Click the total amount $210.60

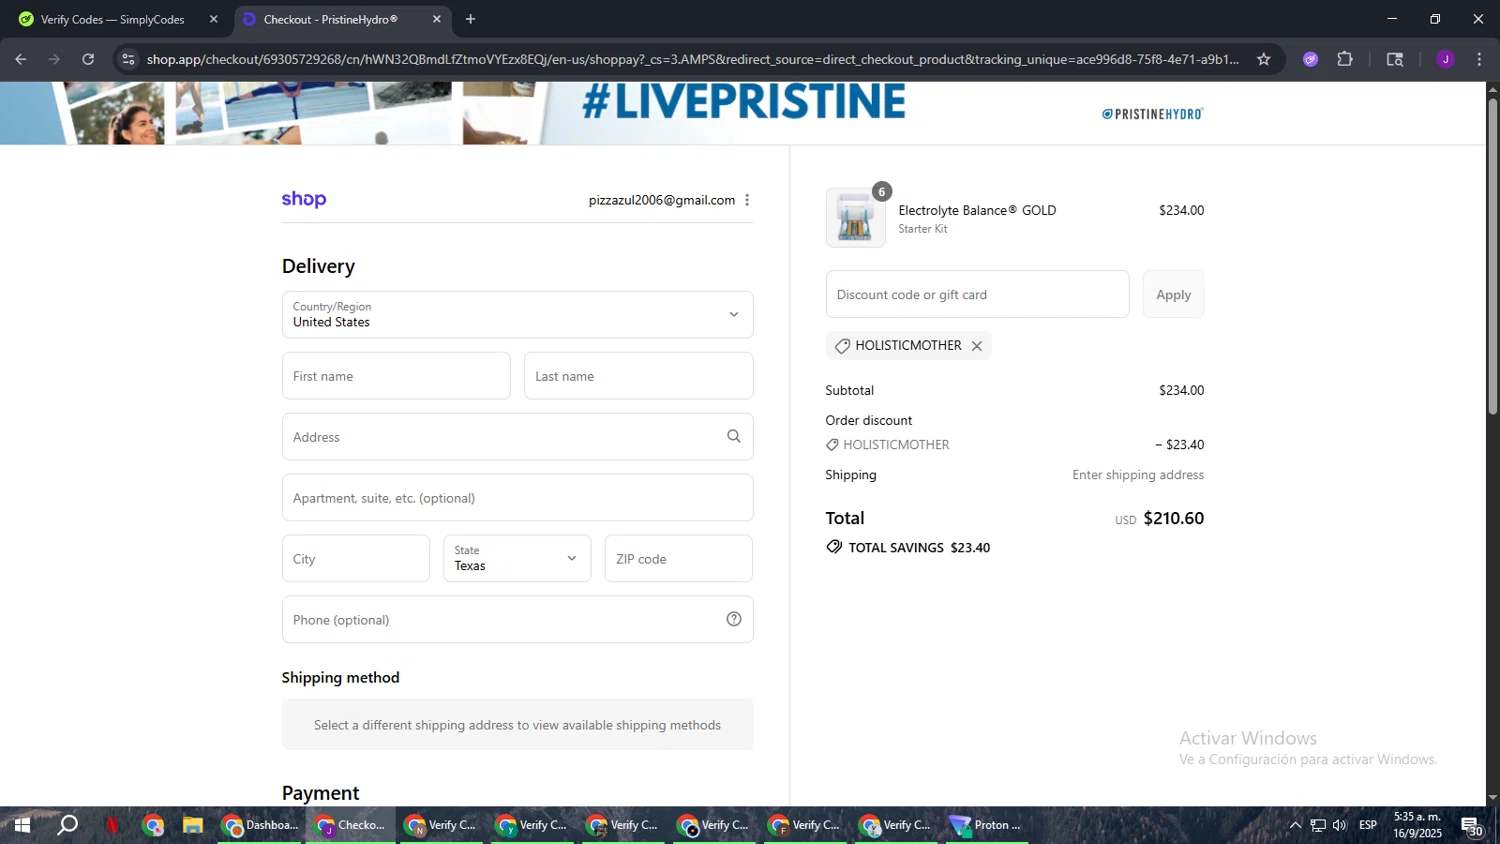(x=1173, y=518)
